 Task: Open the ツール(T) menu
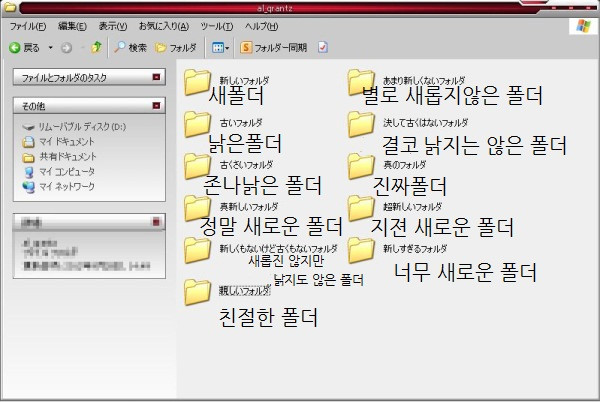coord(217,26)
